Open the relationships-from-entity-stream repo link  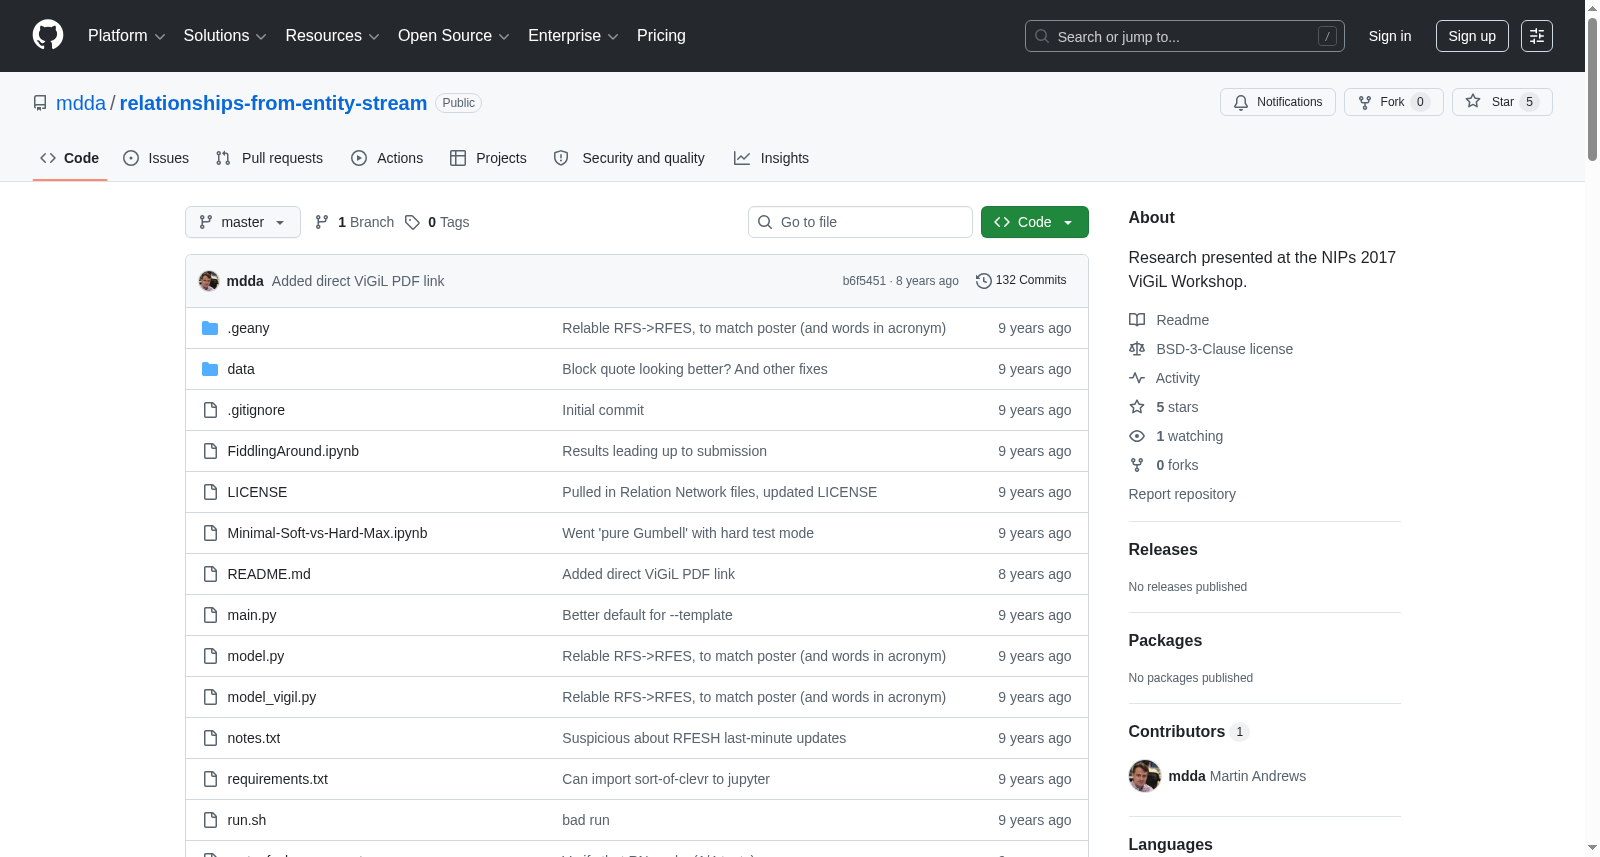273,103
